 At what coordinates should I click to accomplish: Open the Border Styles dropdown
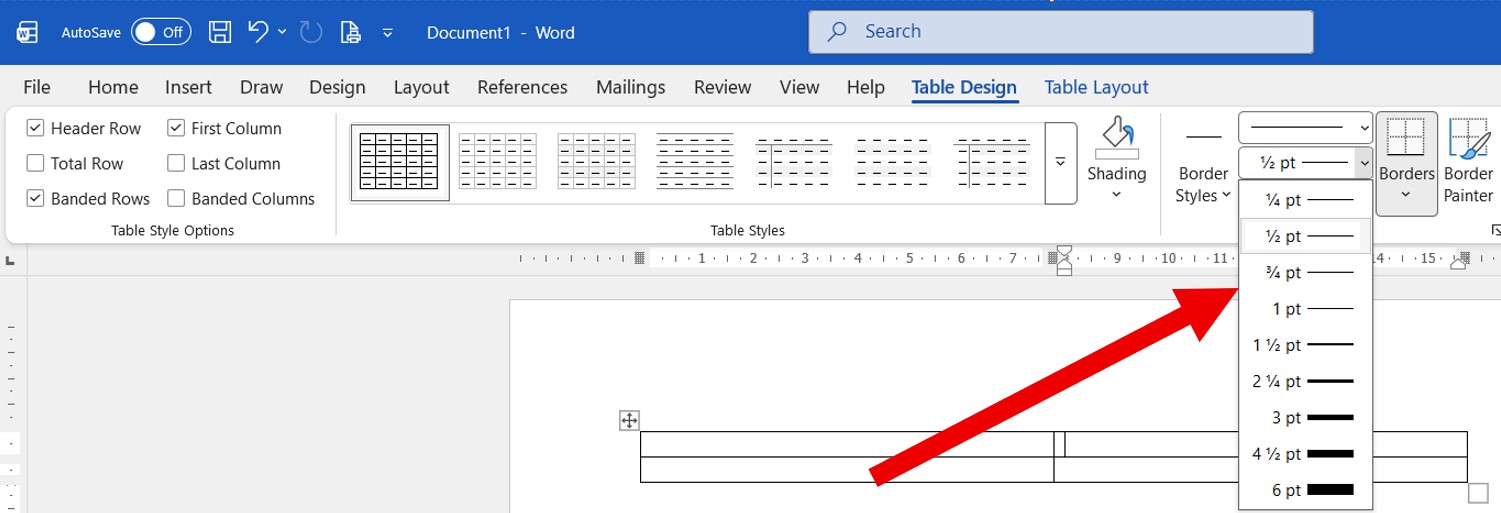pos(1203,186)
